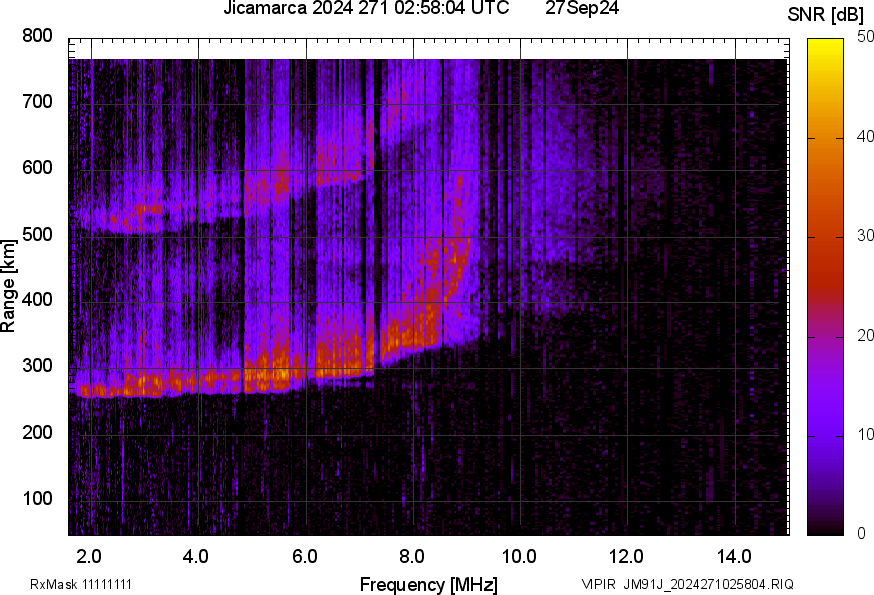
Task: Click the x-axis tick label '4.0'
Action: [196, 557]
